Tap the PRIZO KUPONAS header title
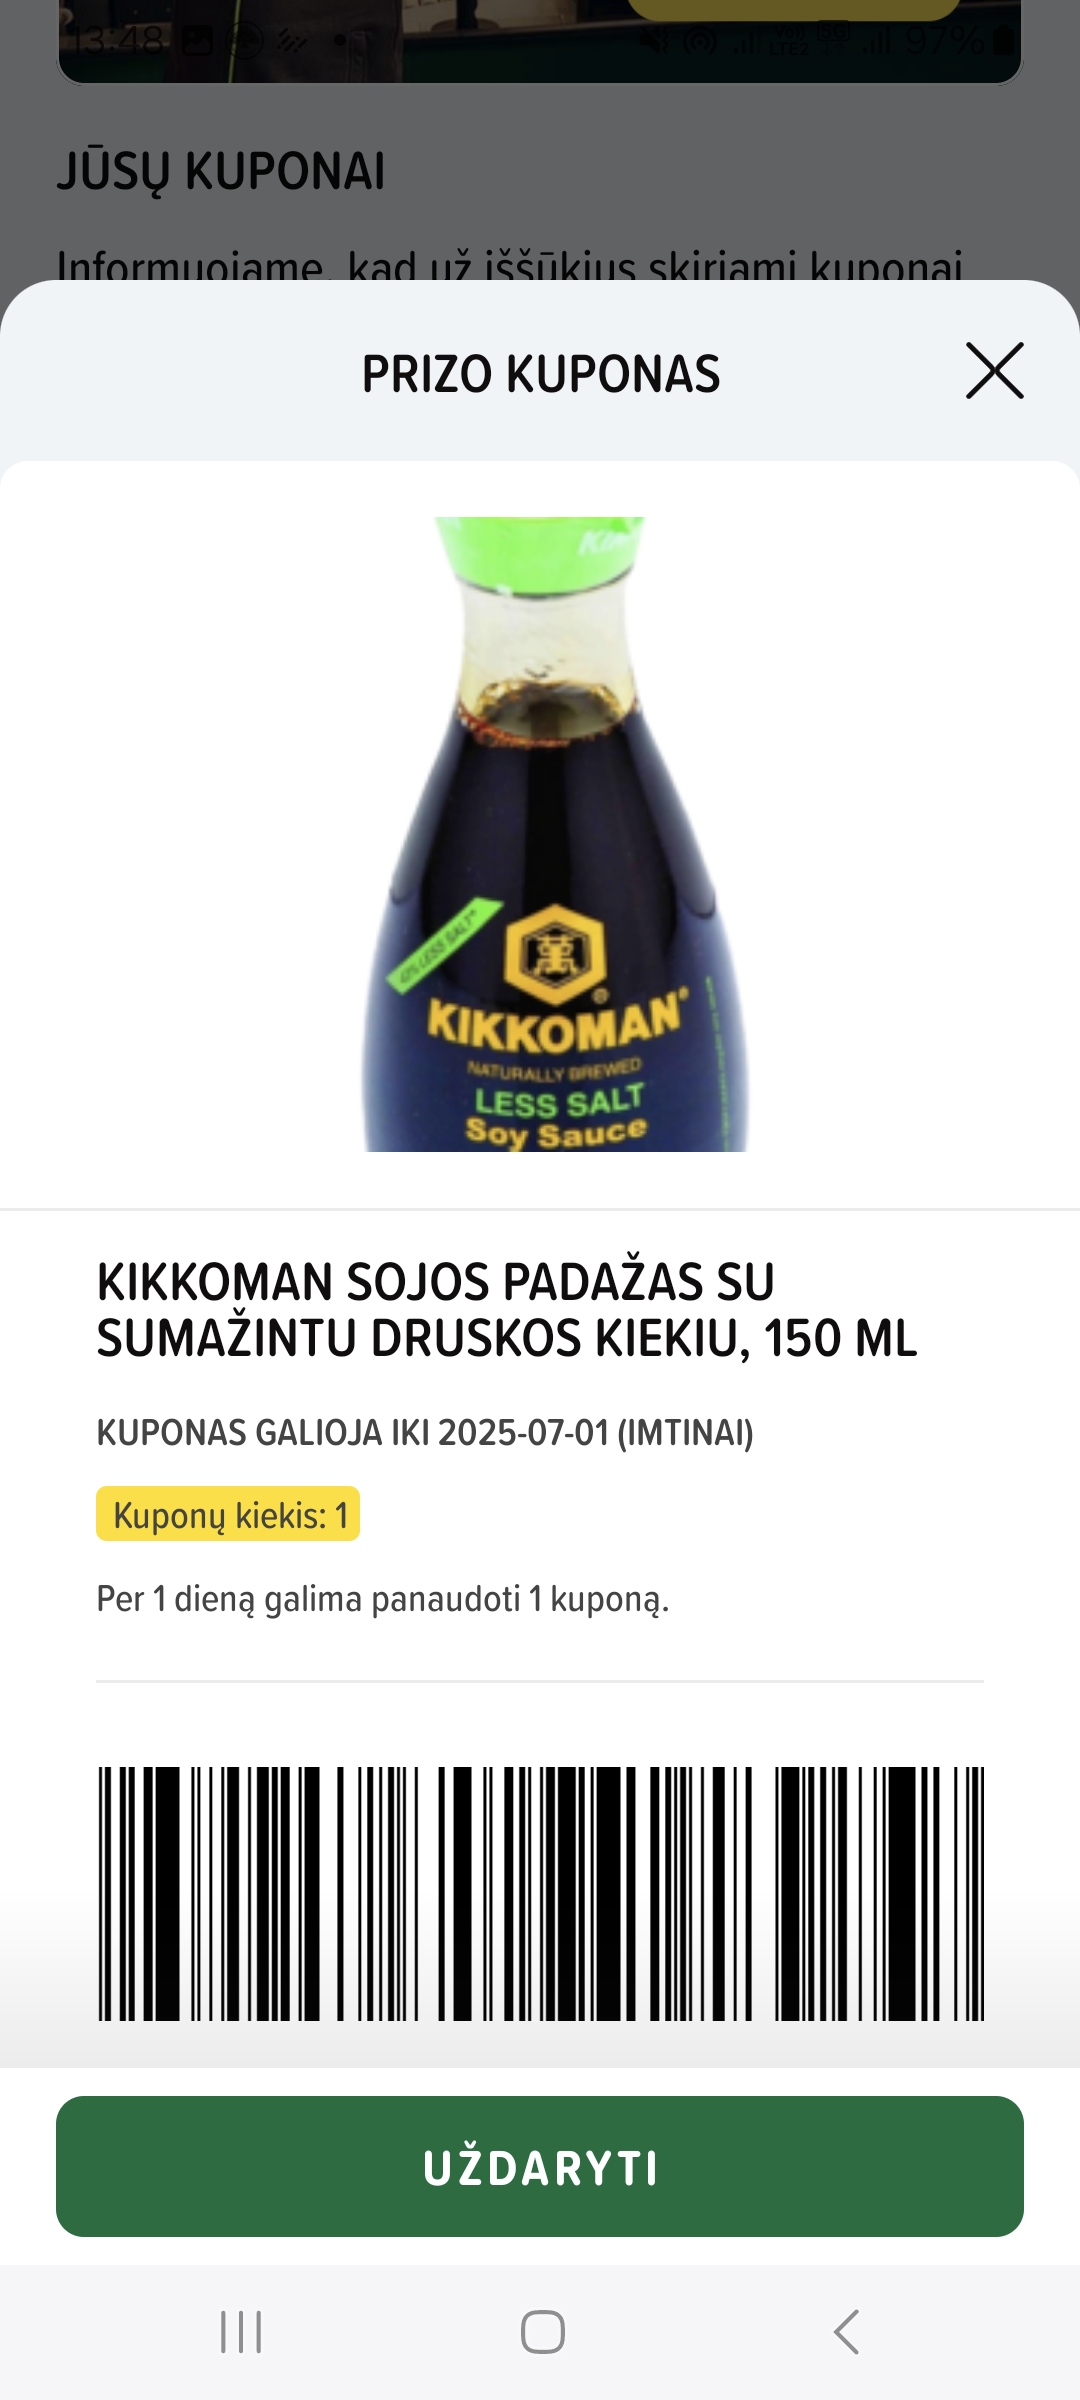The image size is (1080, 2400). coord(540,374)
